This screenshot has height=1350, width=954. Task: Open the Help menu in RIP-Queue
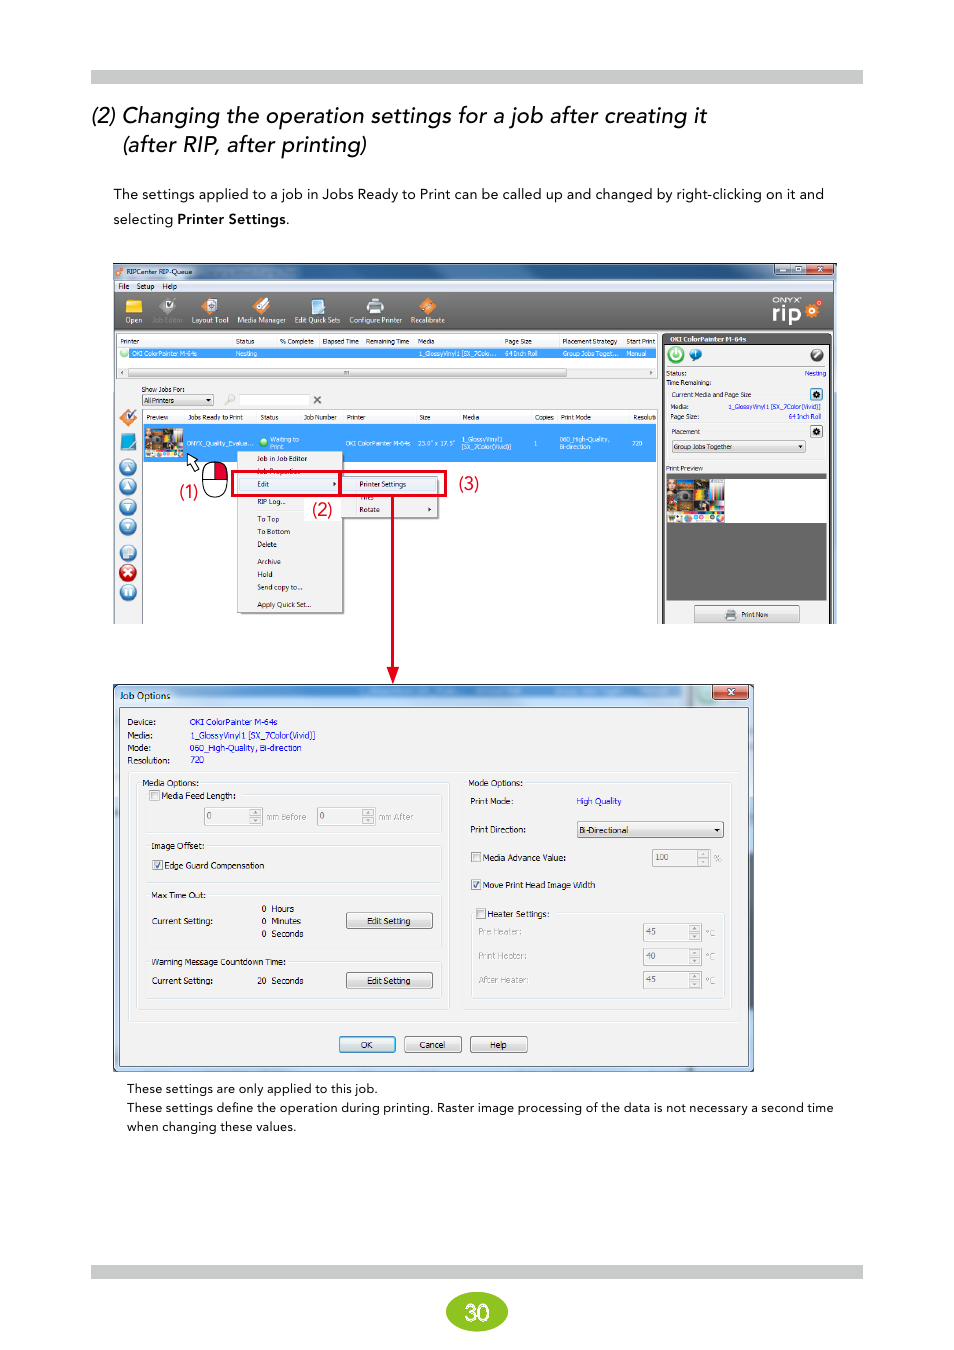170,286
